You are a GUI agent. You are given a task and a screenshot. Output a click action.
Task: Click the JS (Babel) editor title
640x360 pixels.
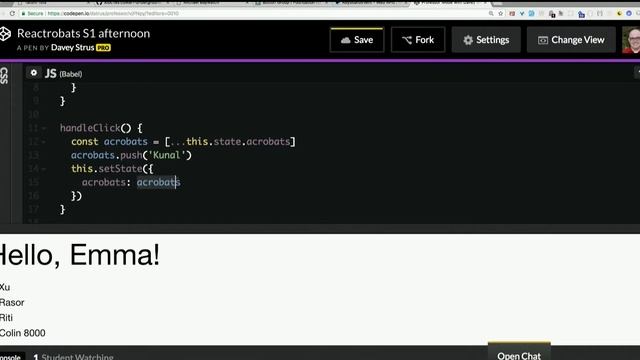tap(63, 73)
